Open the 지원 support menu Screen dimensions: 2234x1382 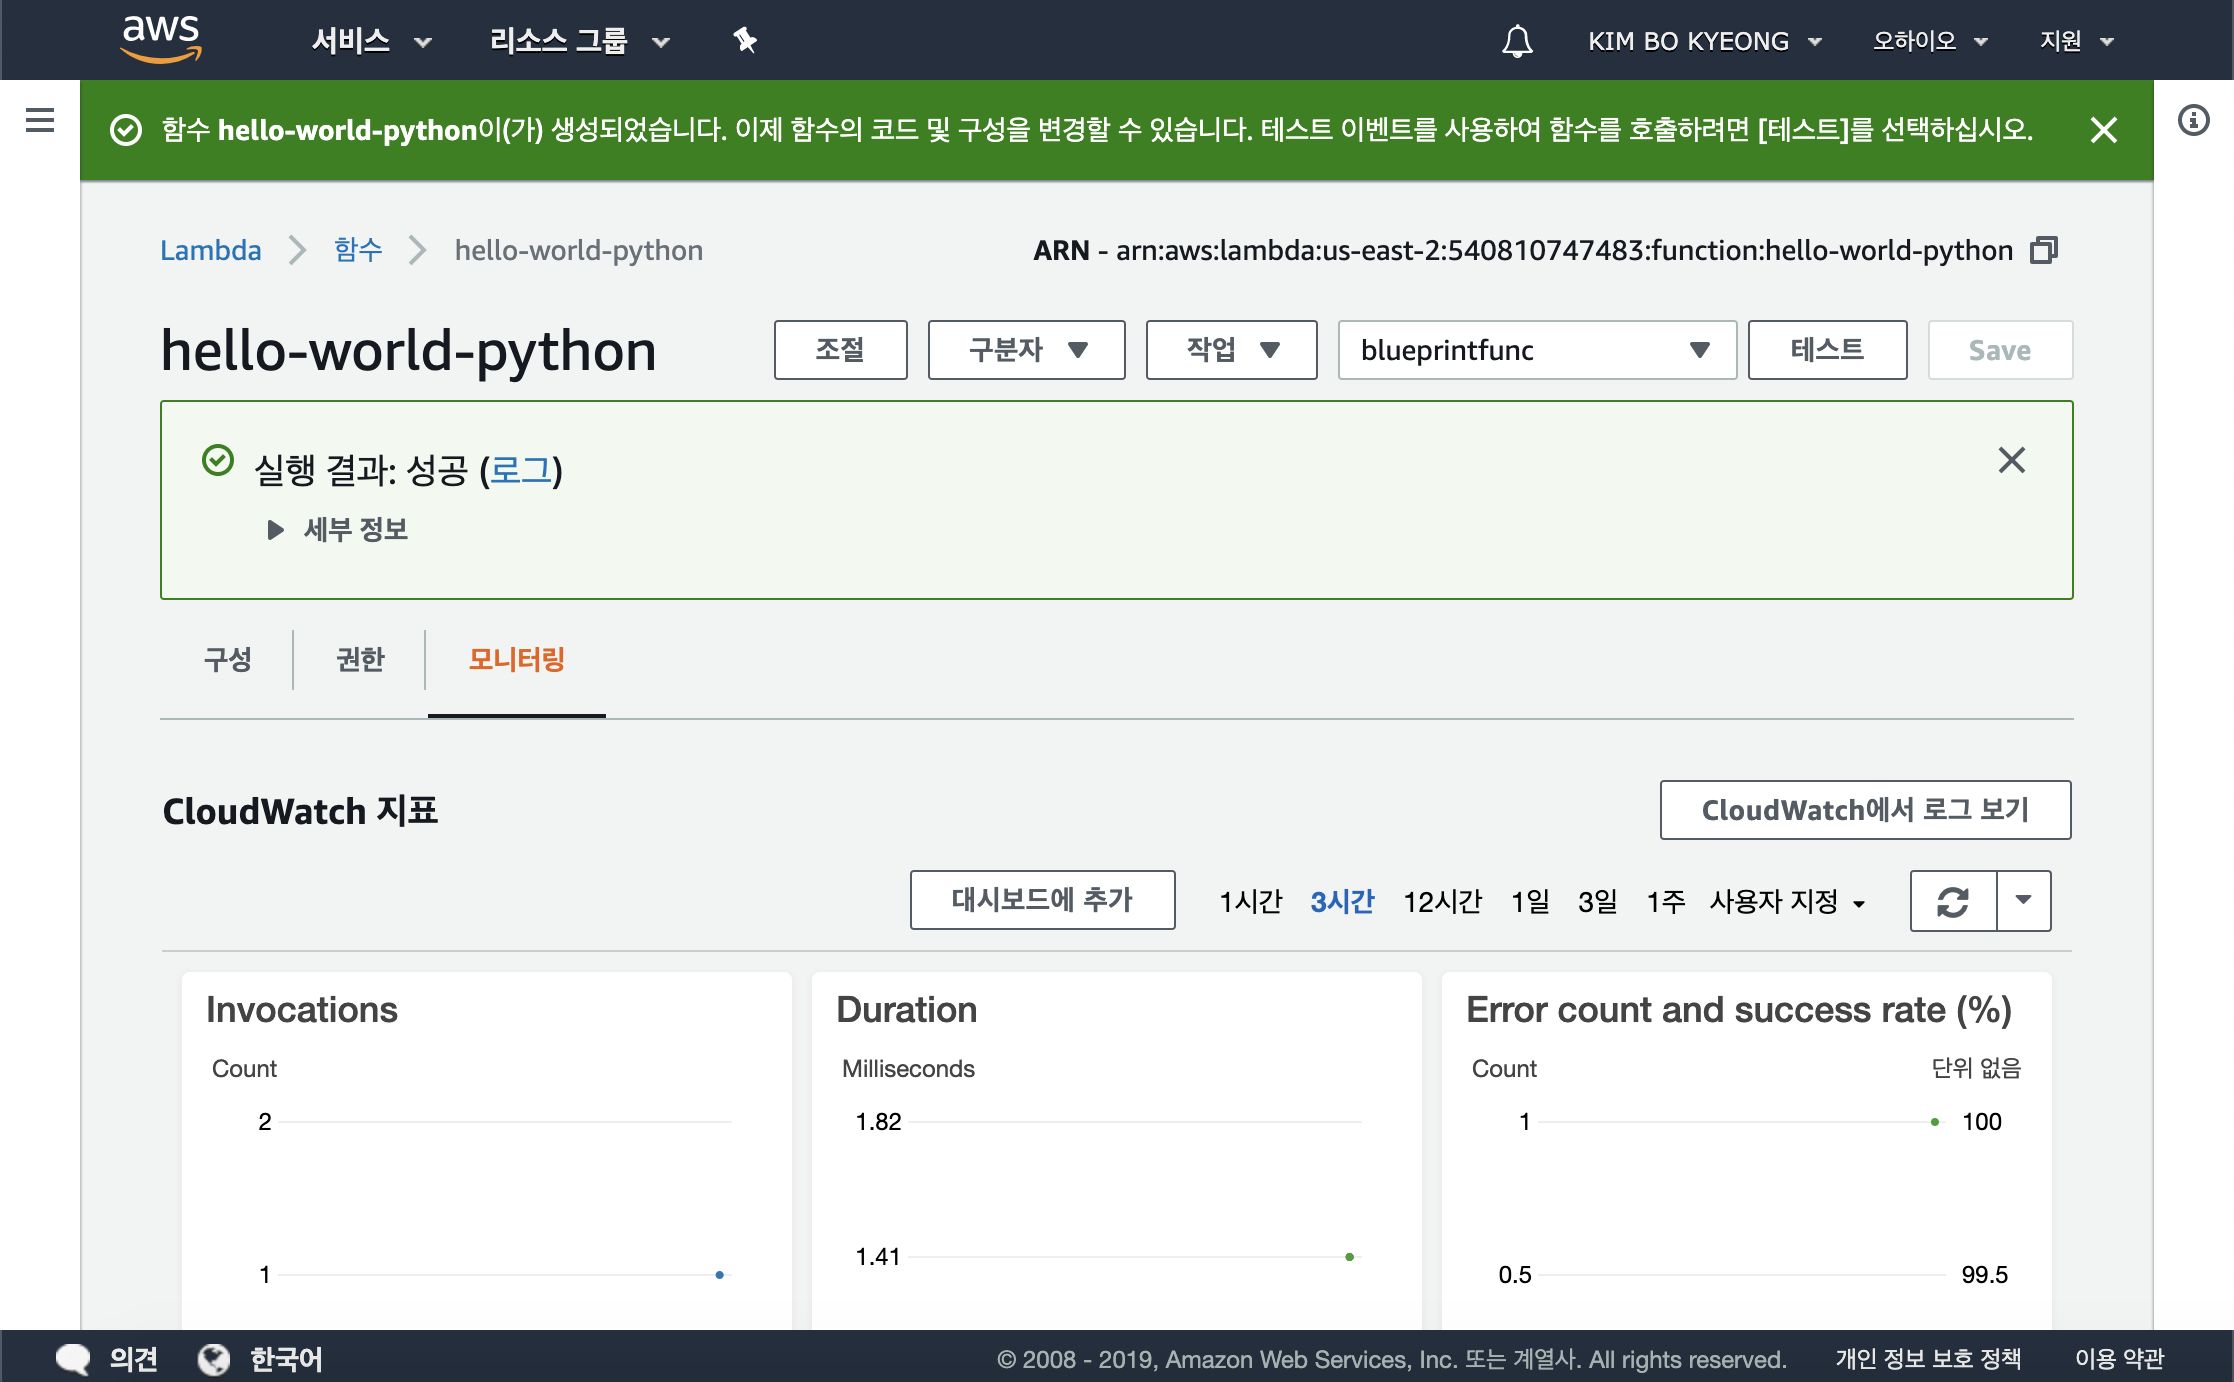tap(2077, 41)
